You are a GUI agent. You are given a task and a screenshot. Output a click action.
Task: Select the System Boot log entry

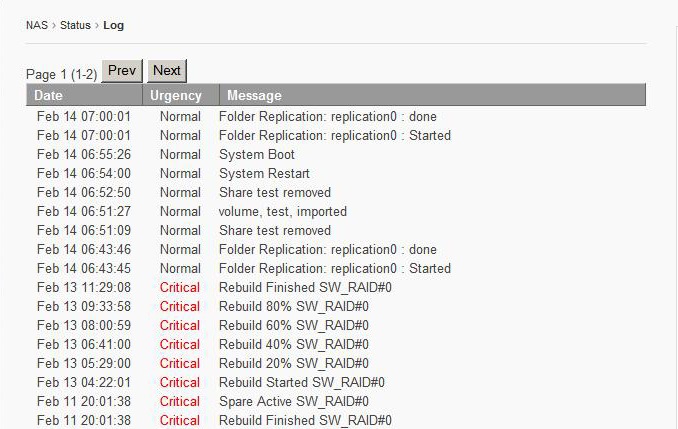tap(257, 154)
